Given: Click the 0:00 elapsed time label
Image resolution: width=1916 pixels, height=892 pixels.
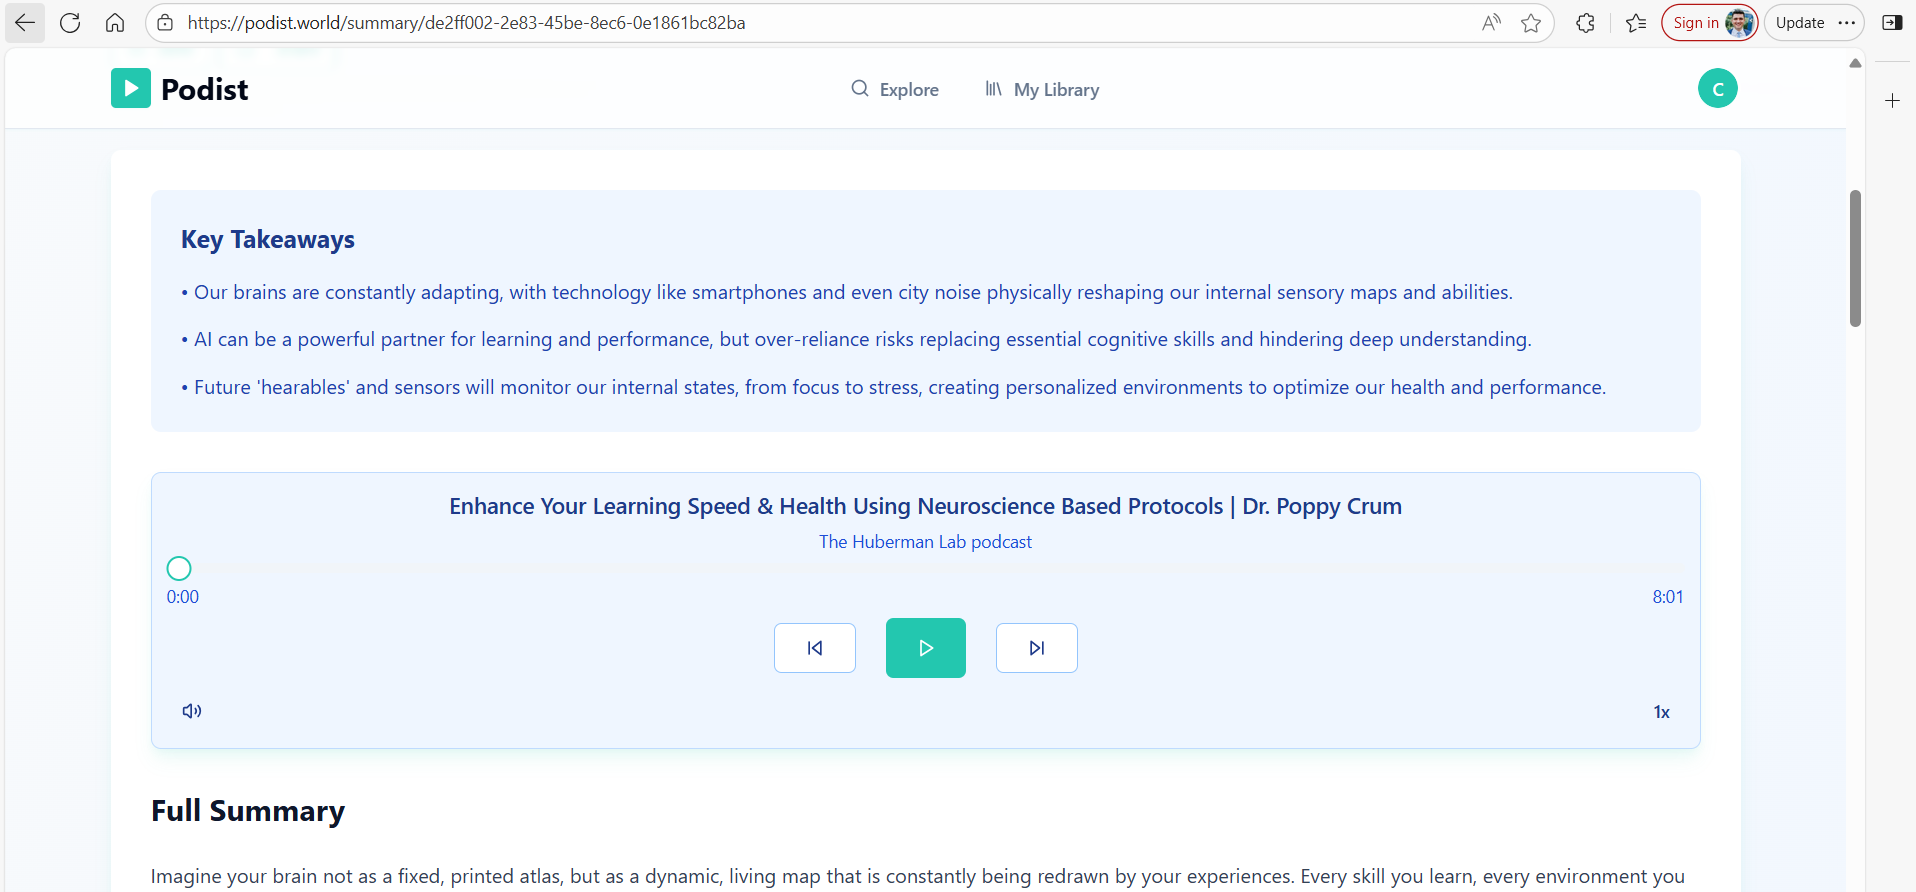Looking at the screenshot, I should (x=182, y=597).
